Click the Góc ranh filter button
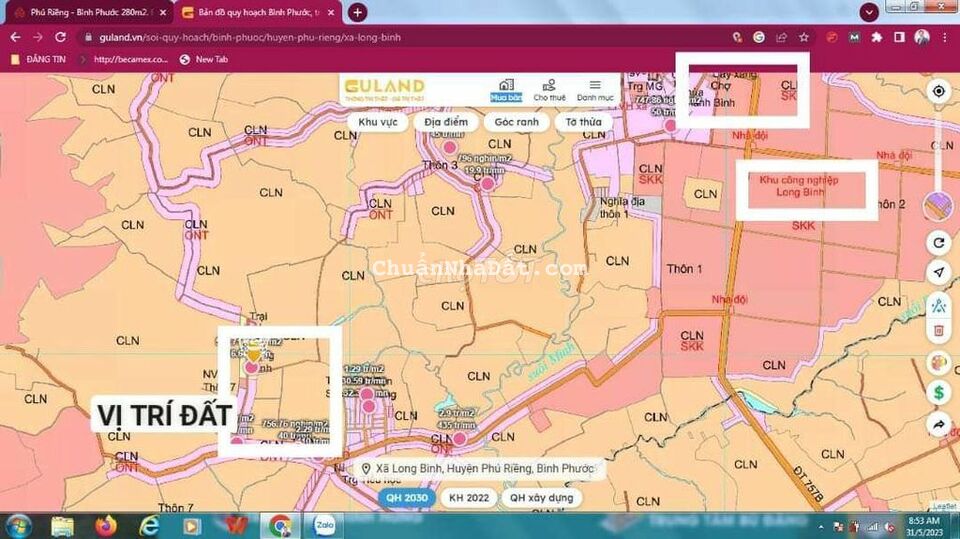Viewport: 960px width, 539px height. (x=517, y=122)
